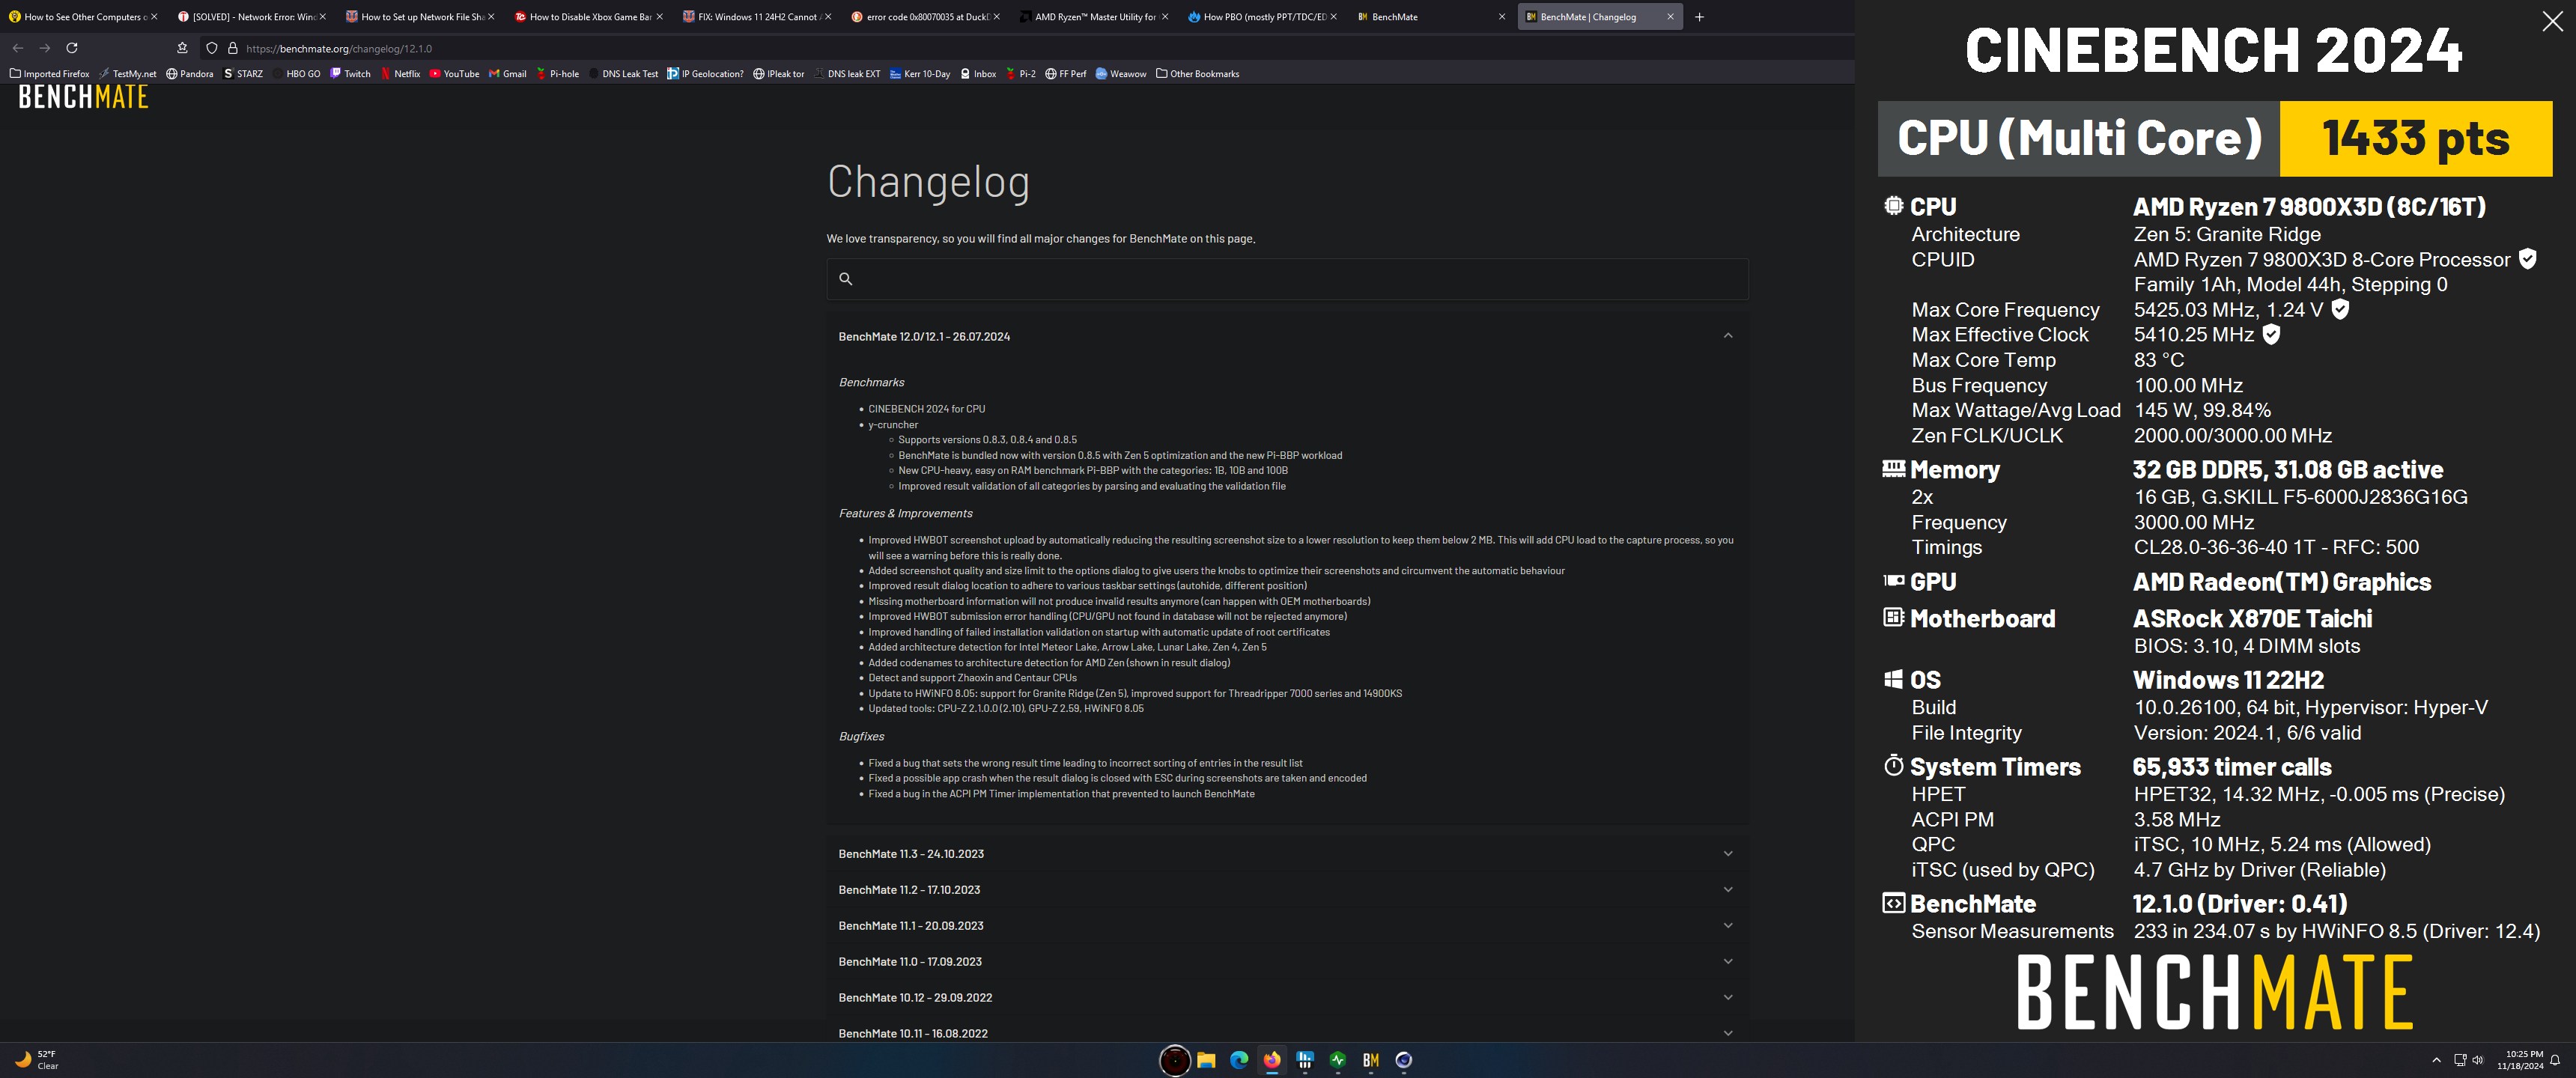The width and height of the screenshot is (2576, 1078).
Task: Open weather widget showing 52°F Clear
Action: click(36, 1060)
